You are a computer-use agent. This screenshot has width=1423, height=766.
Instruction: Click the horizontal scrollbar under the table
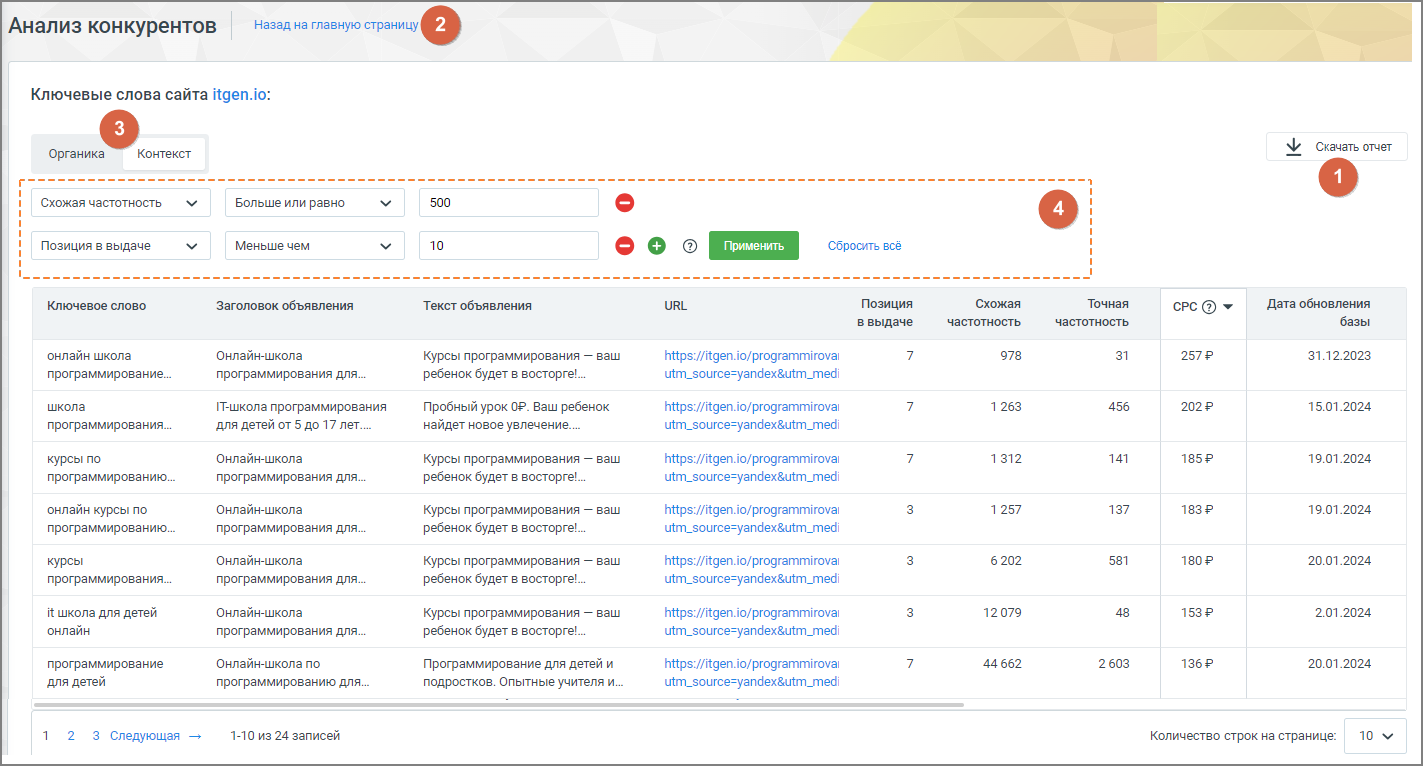point(498,705)
